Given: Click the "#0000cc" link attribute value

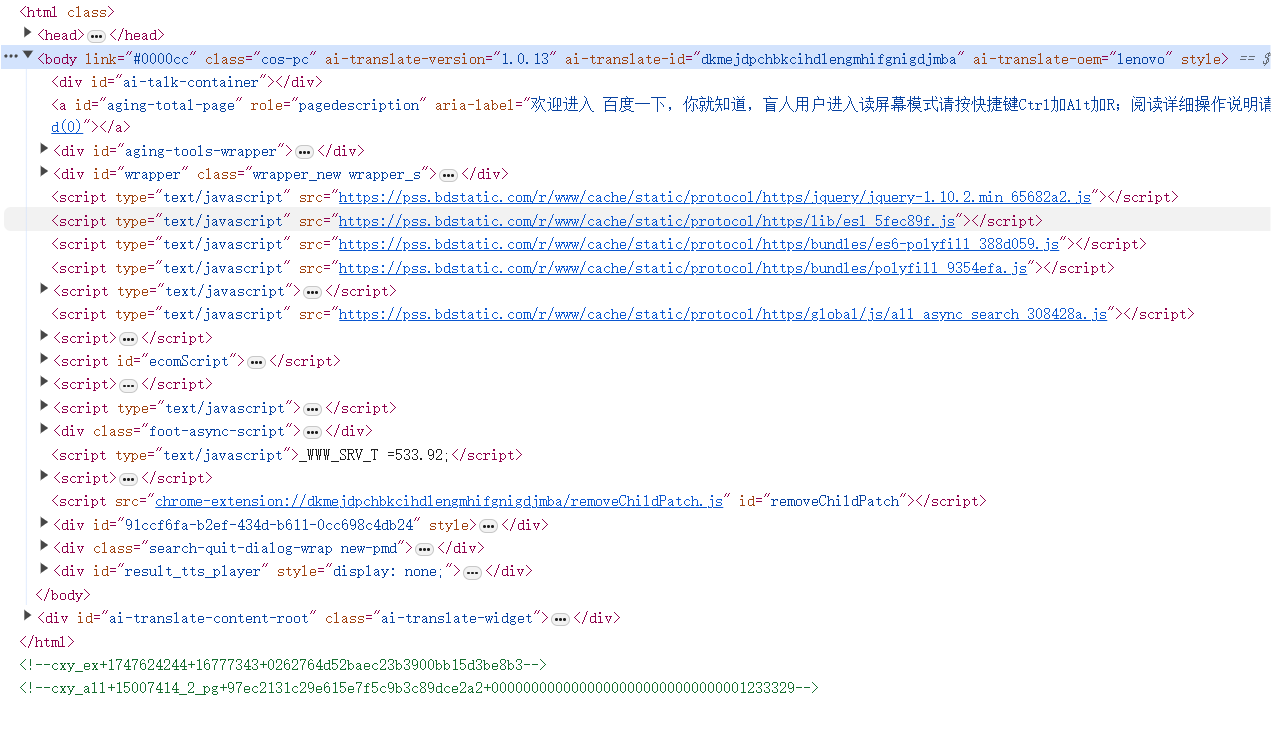Looking at the screenshot, I should 159,59.
